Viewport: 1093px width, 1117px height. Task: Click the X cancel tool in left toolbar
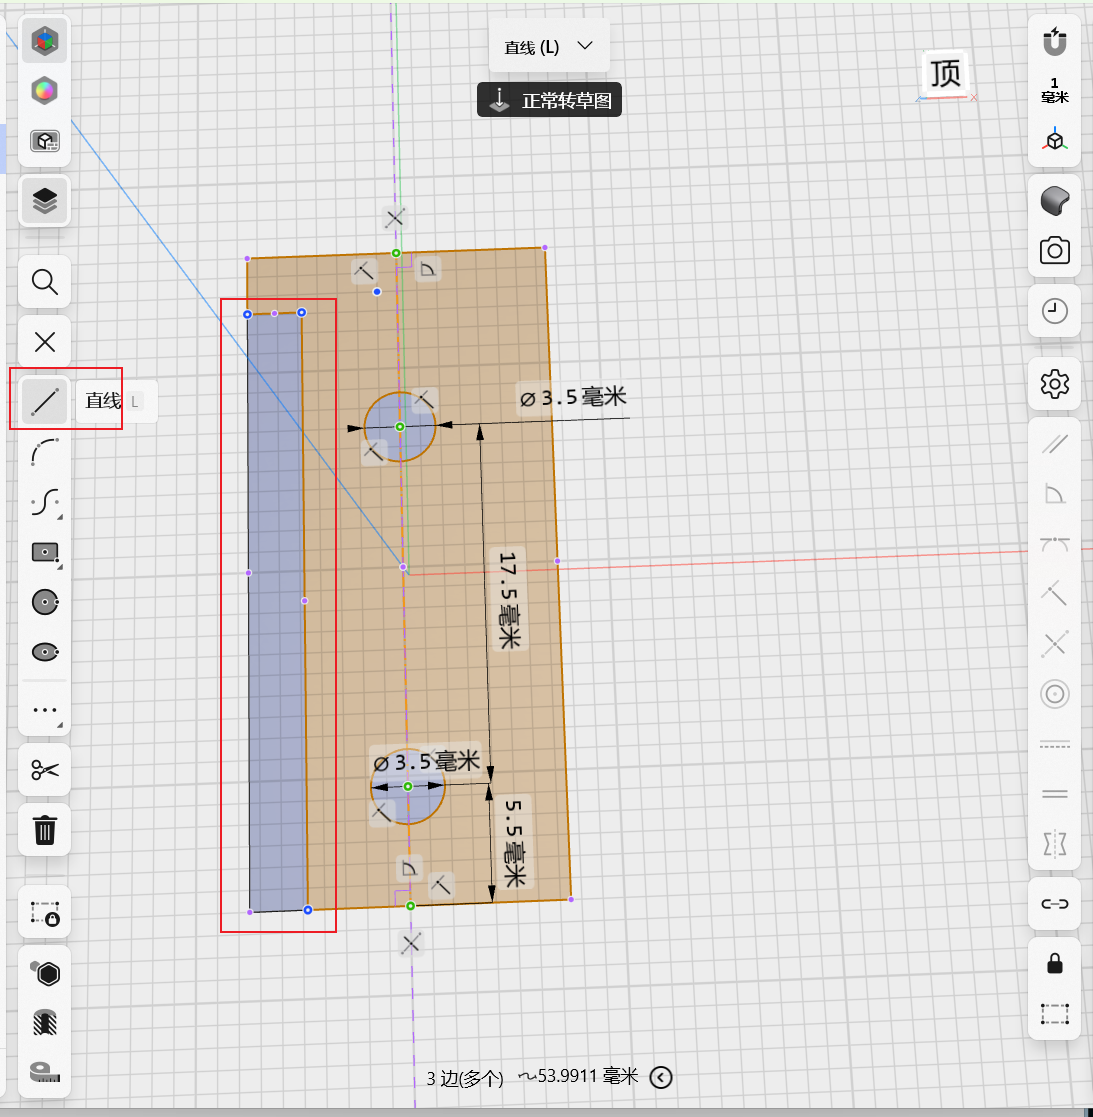[x=44, y=342]
